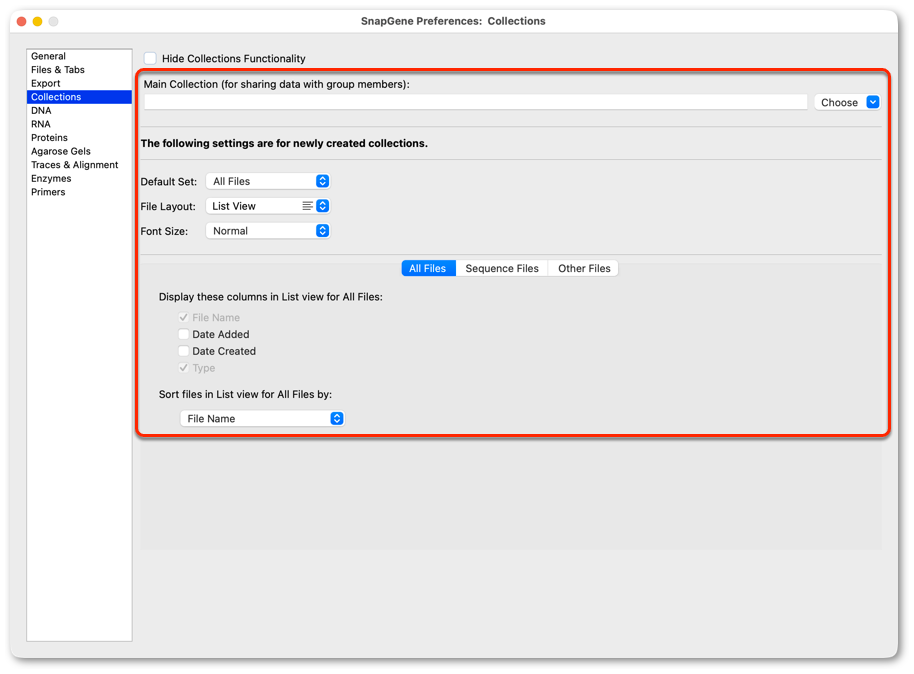Screen dimensions: 914x674
Task: Click the Choose dropdown arrow
Action: [873, 102]
